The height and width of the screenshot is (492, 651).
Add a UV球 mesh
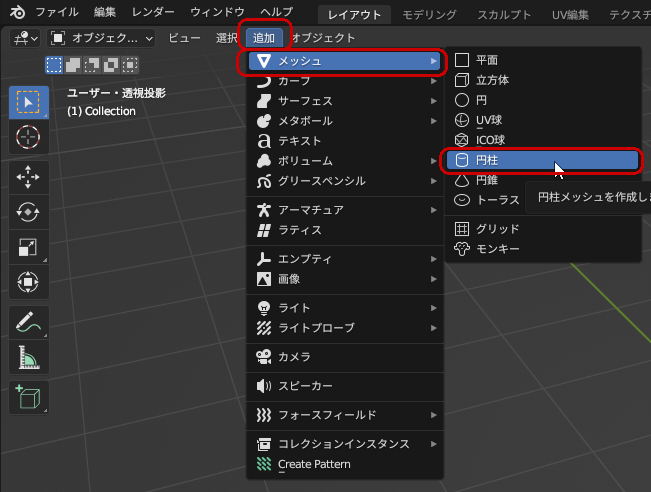543,120
